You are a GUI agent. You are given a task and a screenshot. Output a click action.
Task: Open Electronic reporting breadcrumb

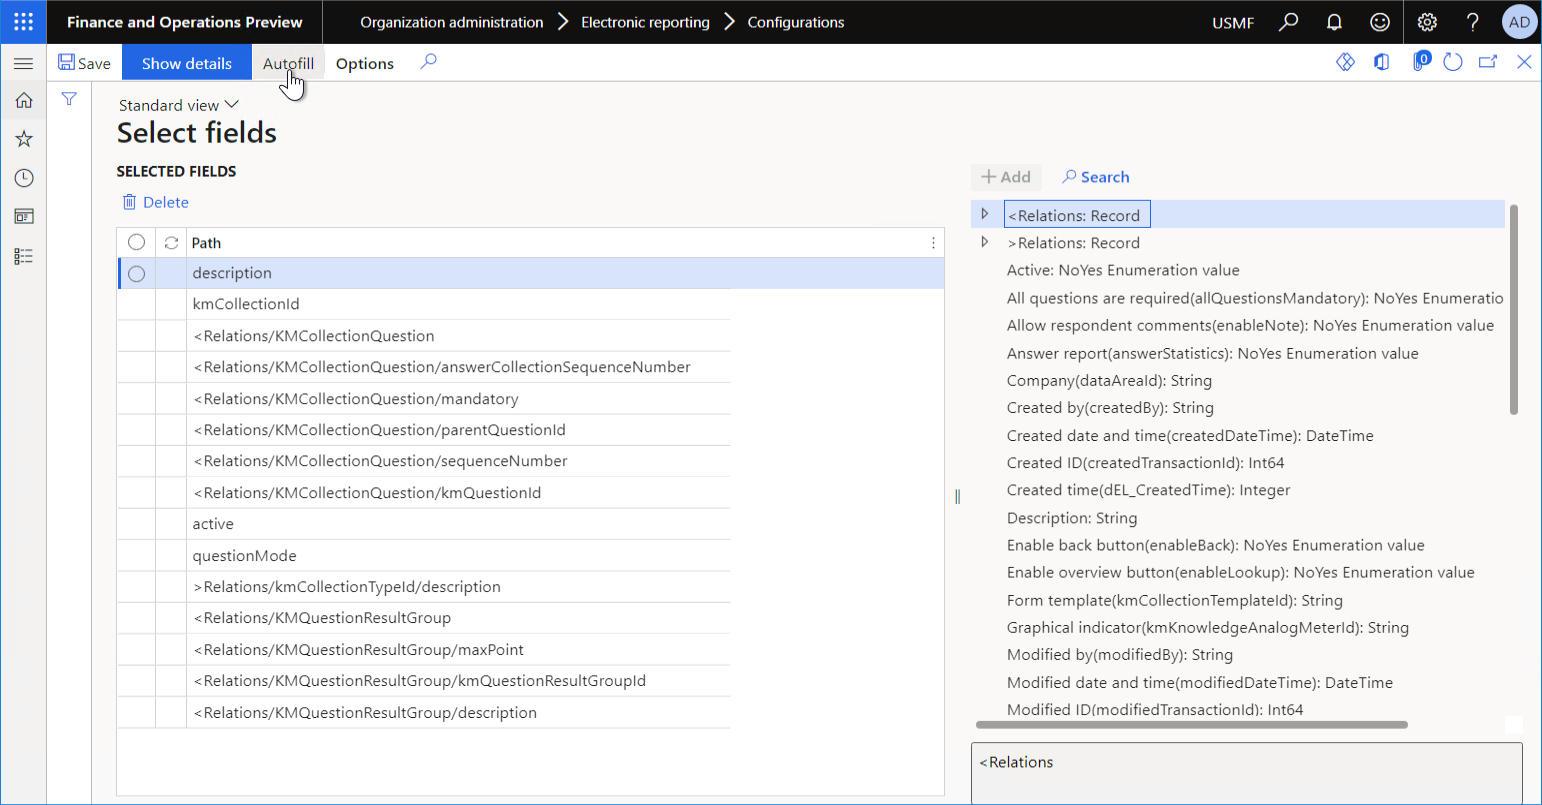[x=645, y=22]
